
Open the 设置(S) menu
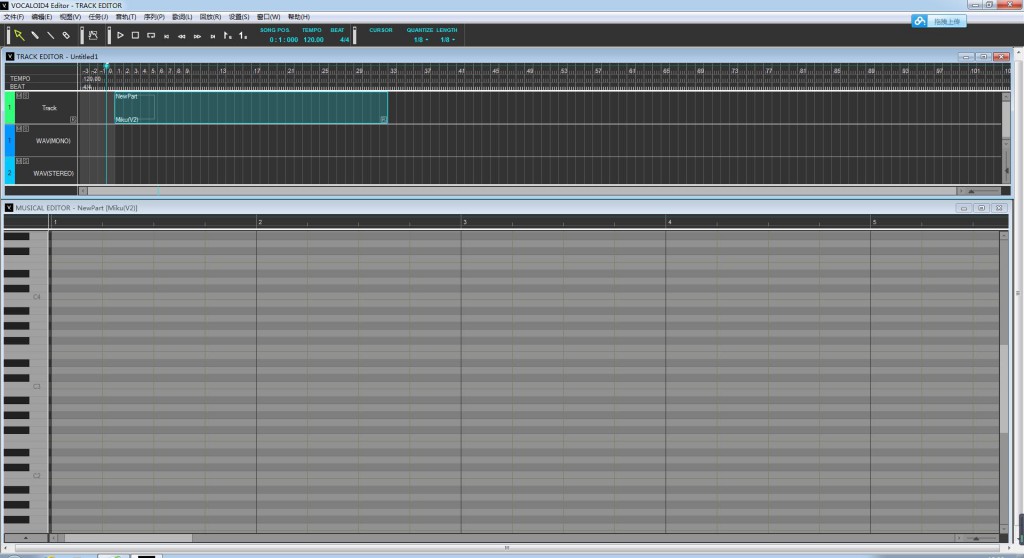[238, 17]
